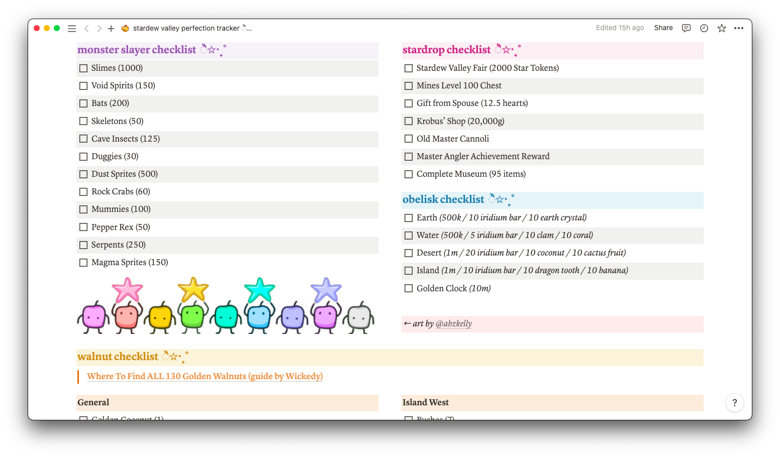Open the help question mark button
The width and height of the screenshot is (780, 457).
[x=734, y=403]
